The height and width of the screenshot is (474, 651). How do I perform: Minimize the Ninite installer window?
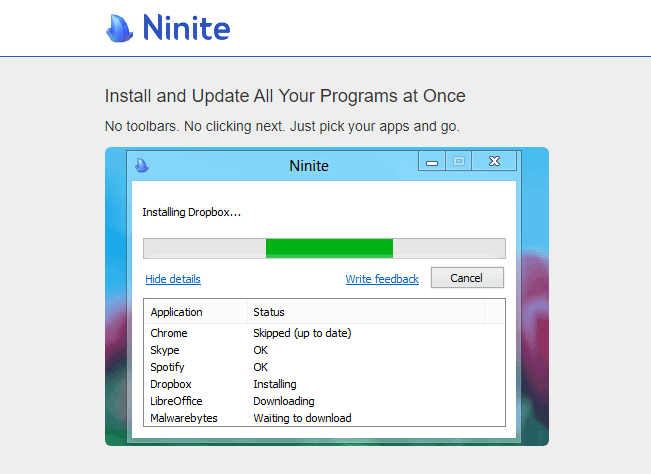tap(432, 161)
